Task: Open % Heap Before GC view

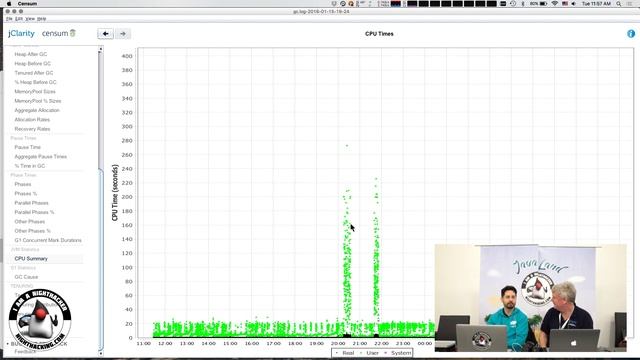Action: tap(36, 82)
